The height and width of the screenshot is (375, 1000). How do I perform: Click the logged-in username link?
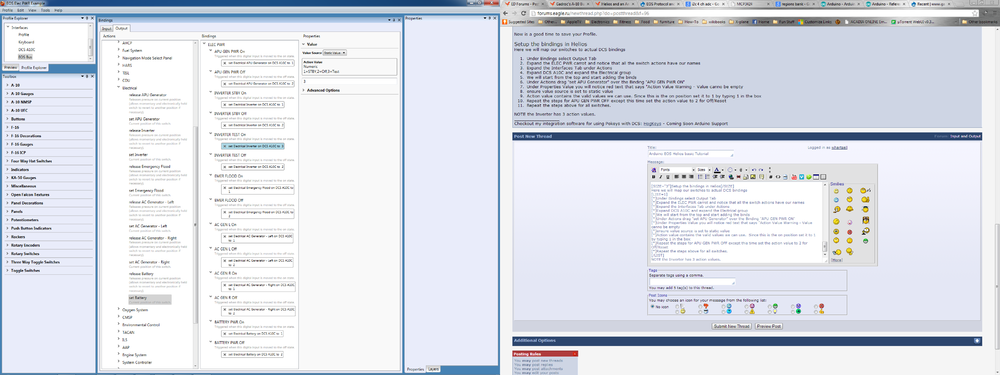click(x=840, y=147)
